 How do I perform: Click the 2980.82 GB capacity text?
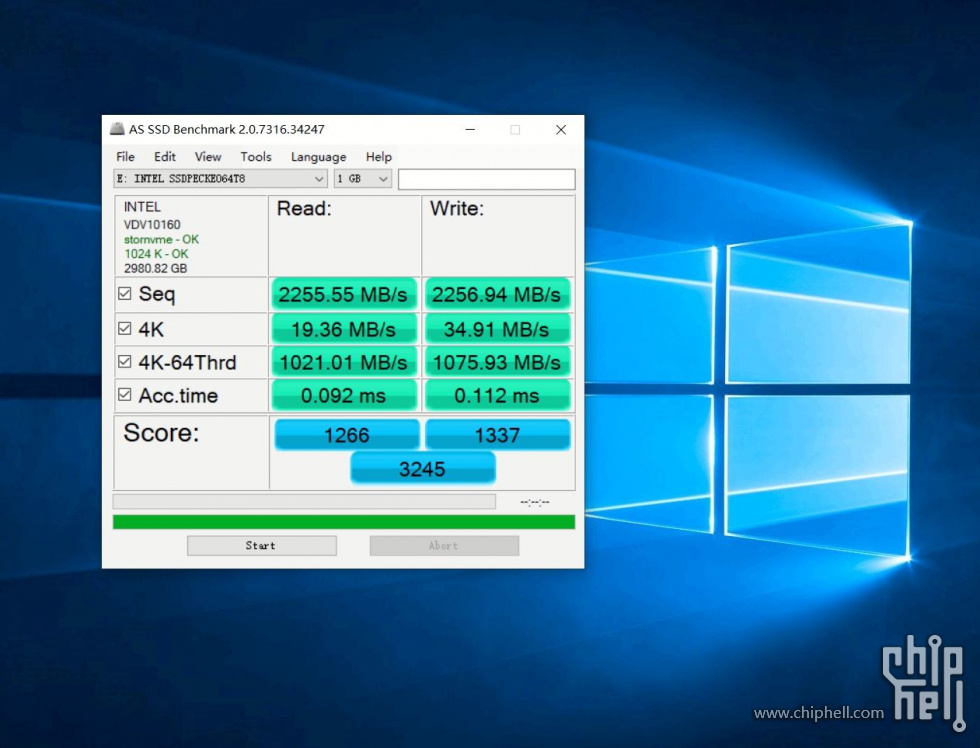click(156, 268)
